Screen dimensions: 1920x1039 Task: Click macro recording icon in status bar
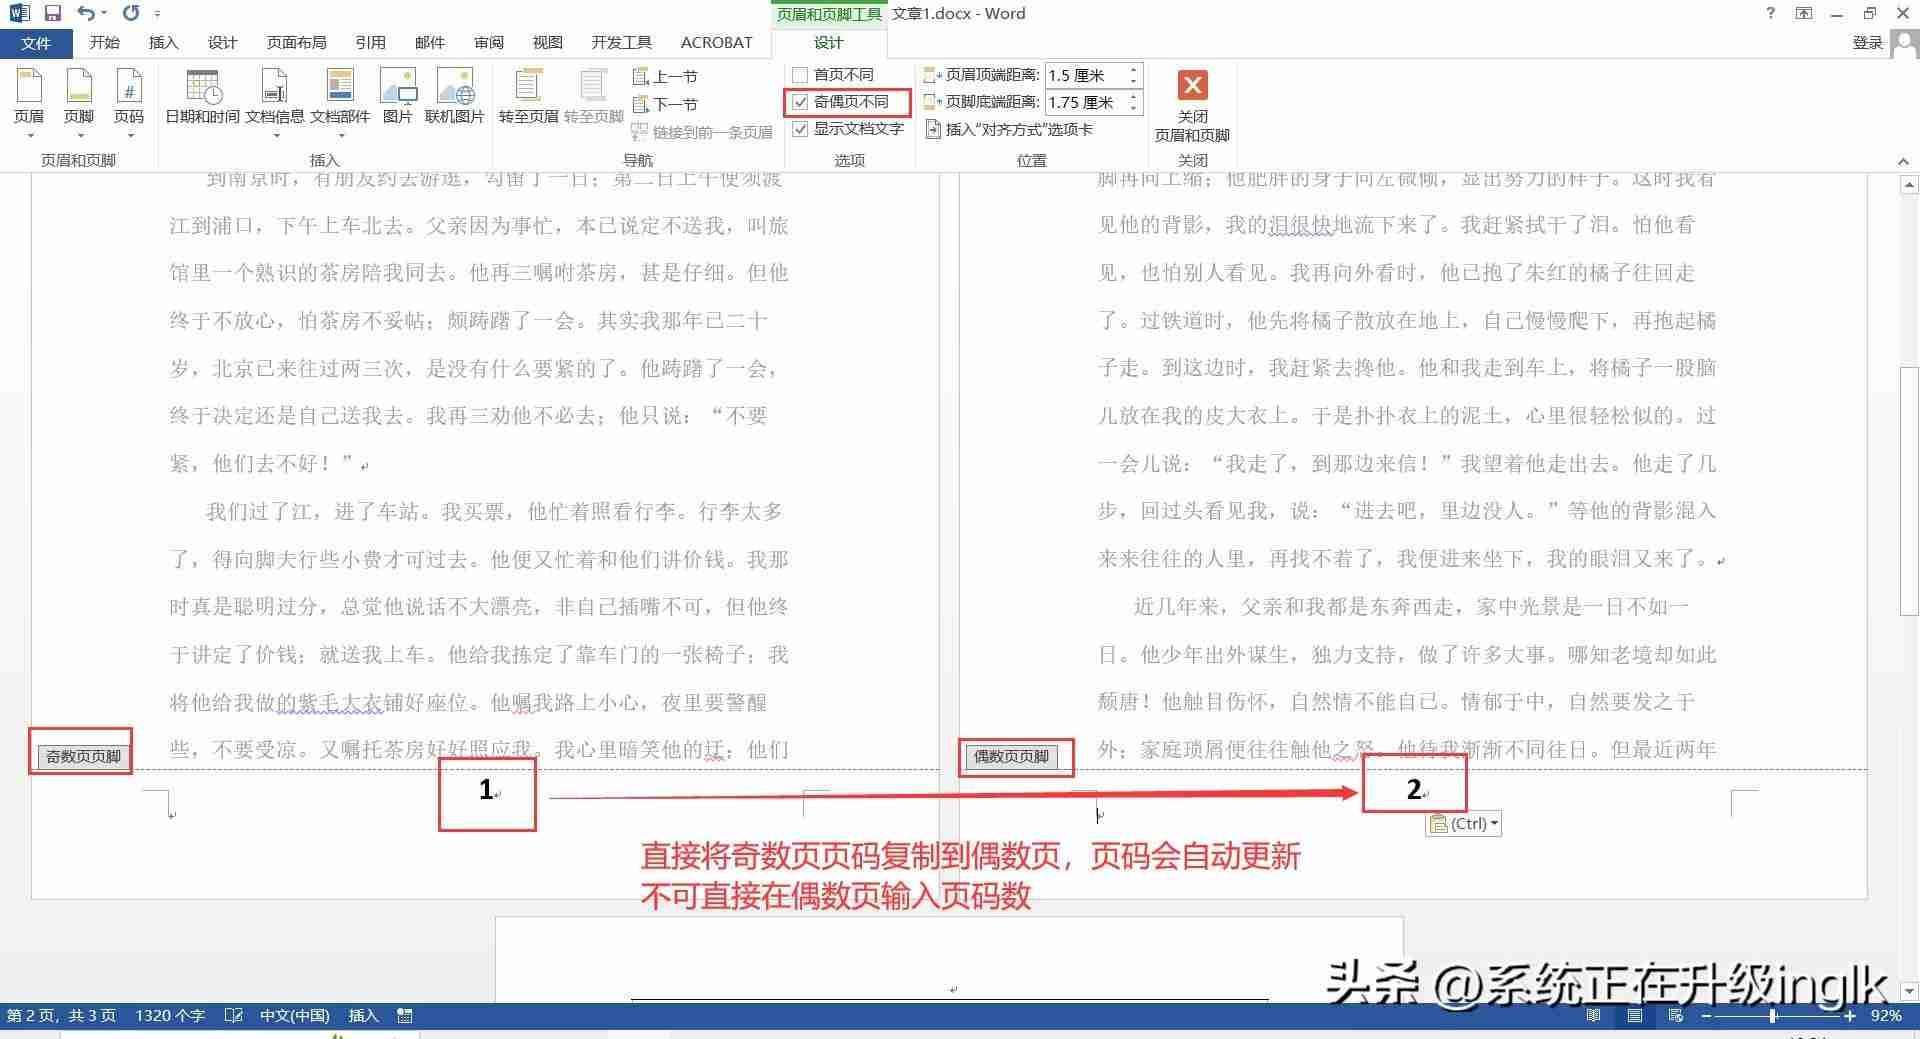pyautogui.click(x=405, y=1016)
